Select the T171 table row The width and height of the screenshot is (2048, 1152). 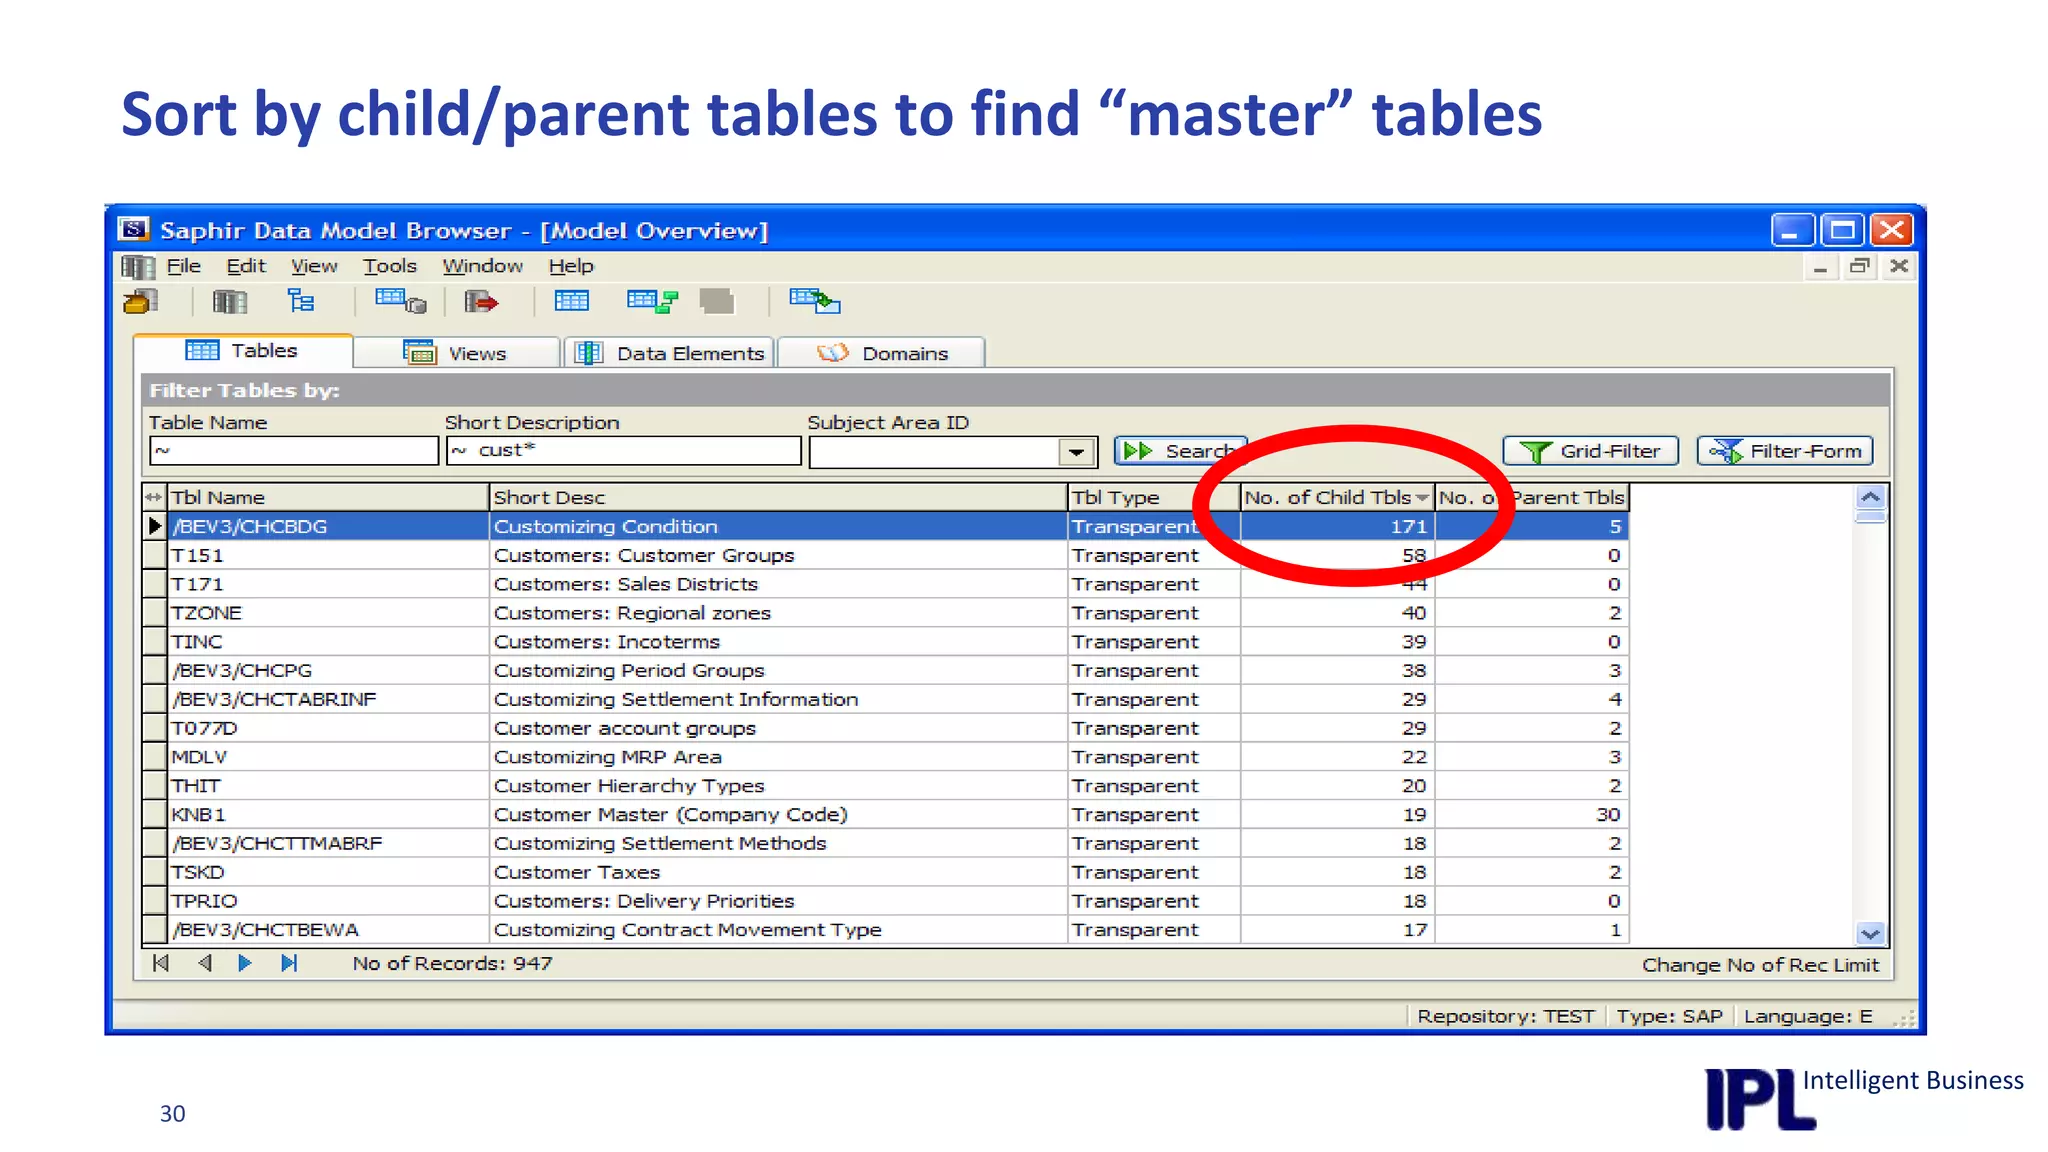click(x=886, y=584)
